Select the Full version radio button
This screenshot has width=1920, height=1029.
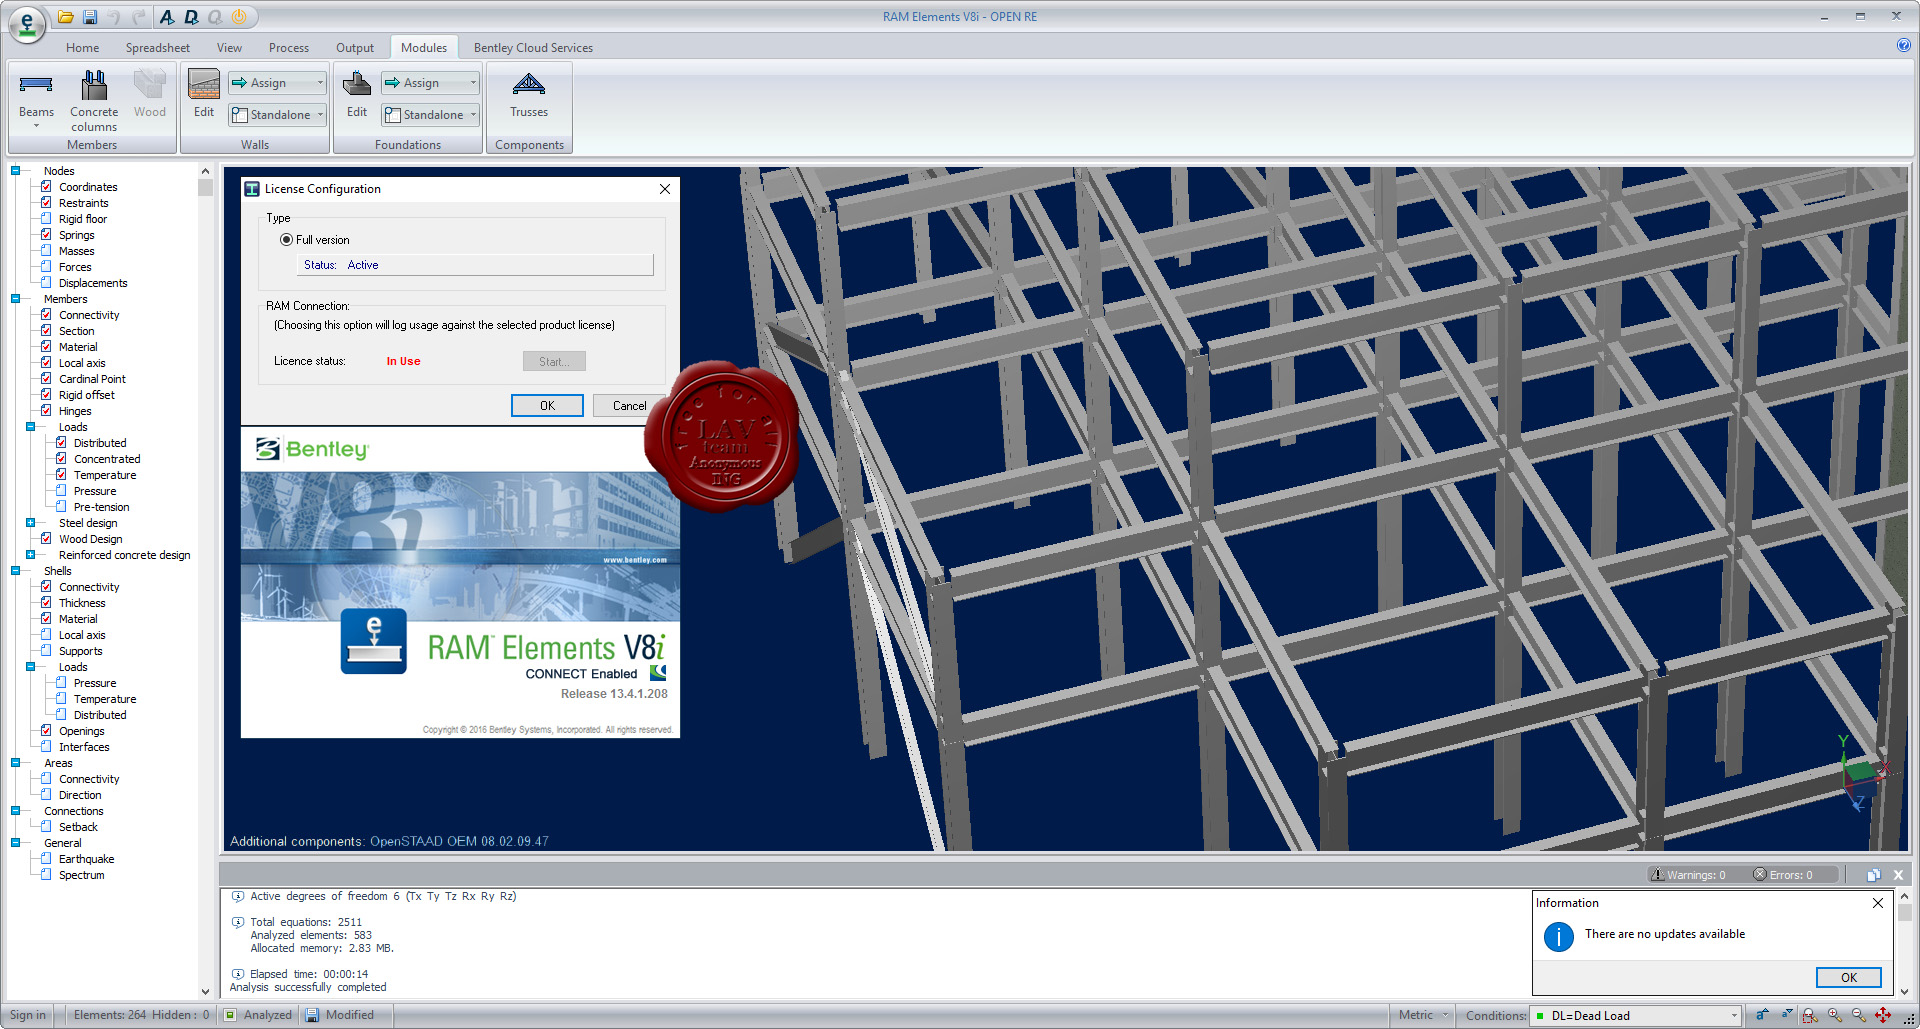[x=286, y=240]
